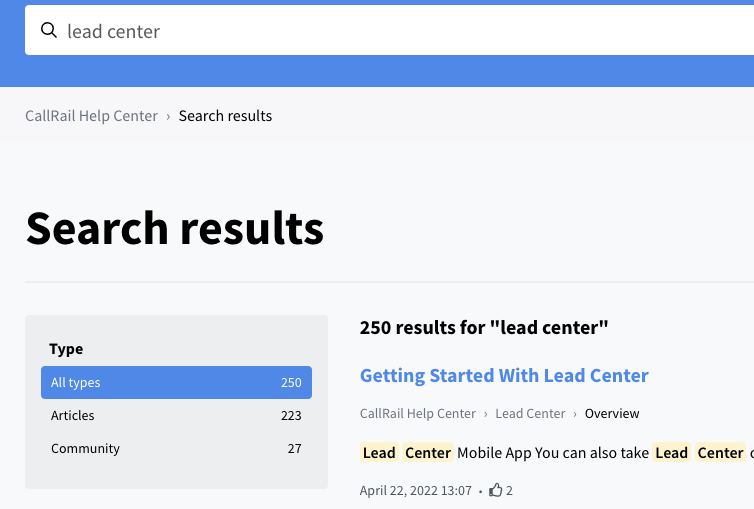Screen dimensions: 754x509
Task: Click the 250 count badge in All types
Action: (x=291, y=383)
